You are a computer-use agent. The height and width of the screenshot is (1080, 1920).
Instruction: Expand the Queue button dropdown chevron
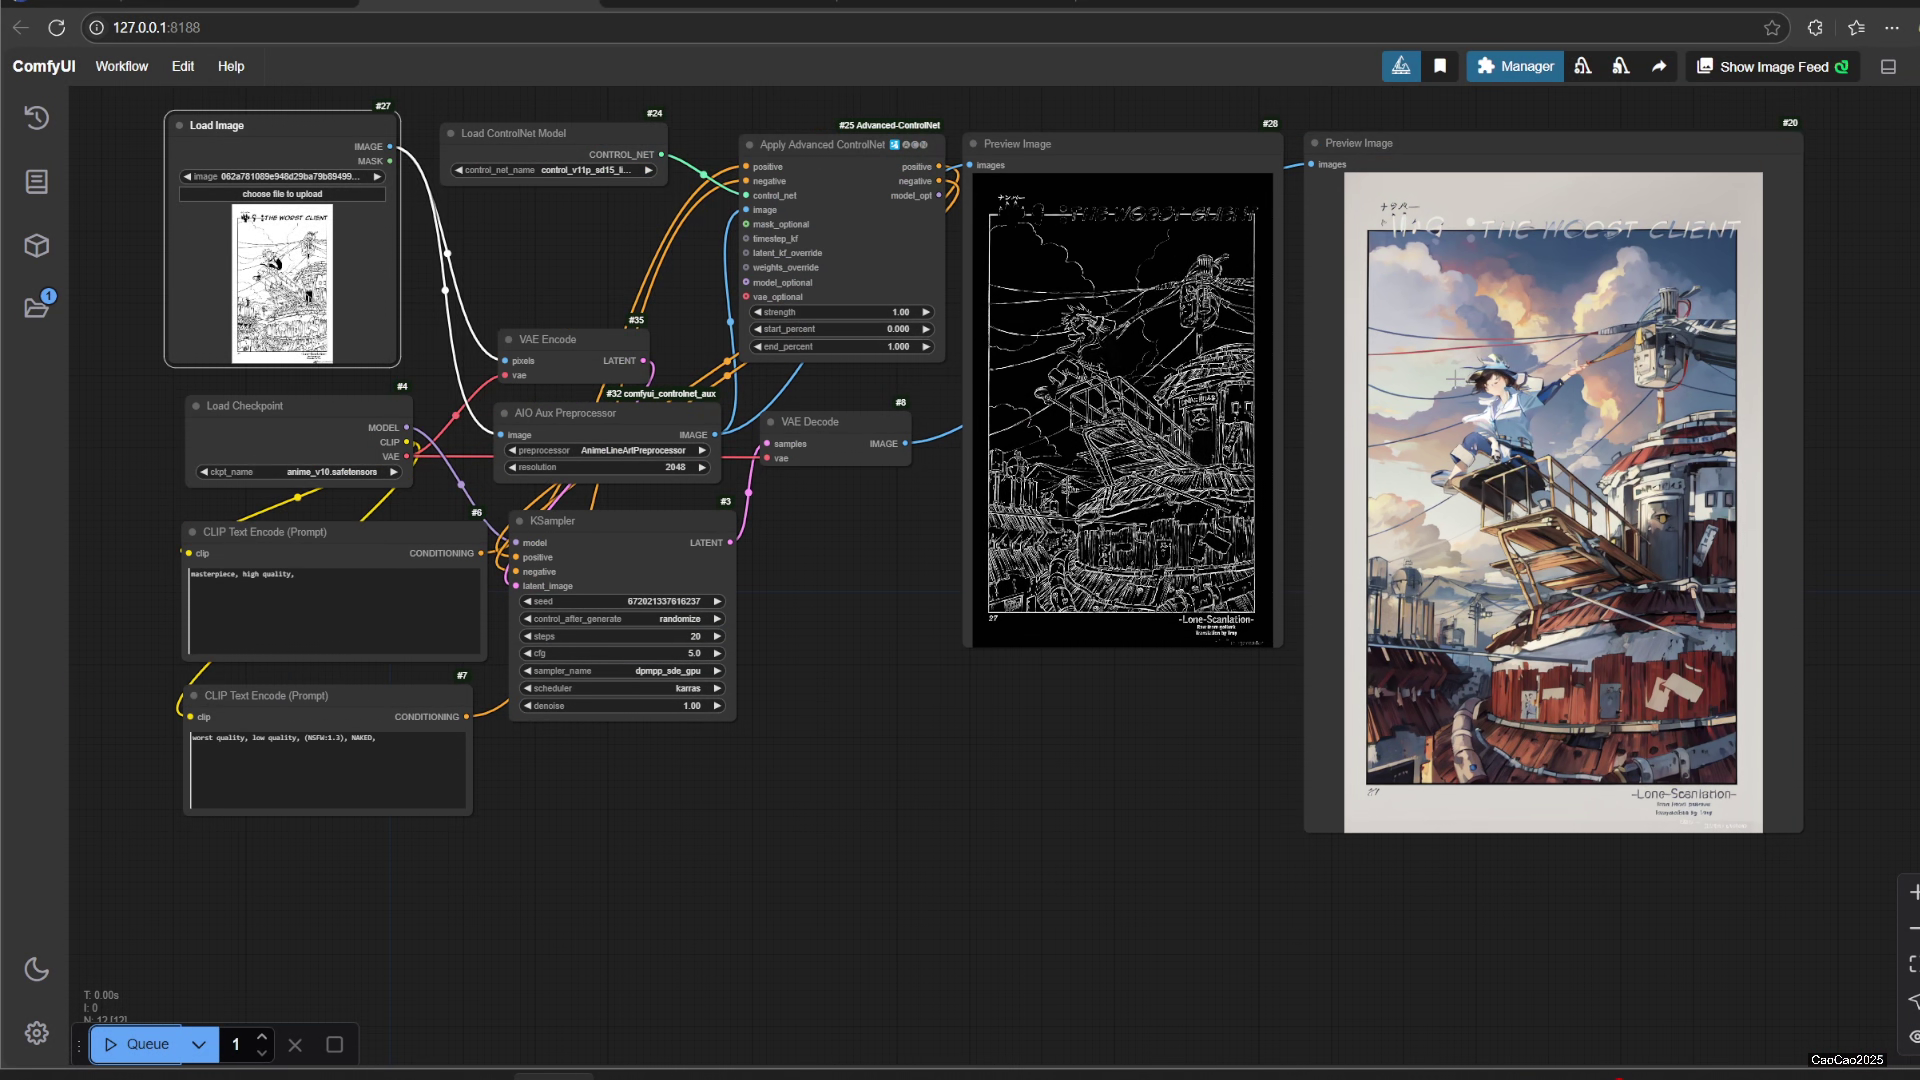click(199, 1044)
